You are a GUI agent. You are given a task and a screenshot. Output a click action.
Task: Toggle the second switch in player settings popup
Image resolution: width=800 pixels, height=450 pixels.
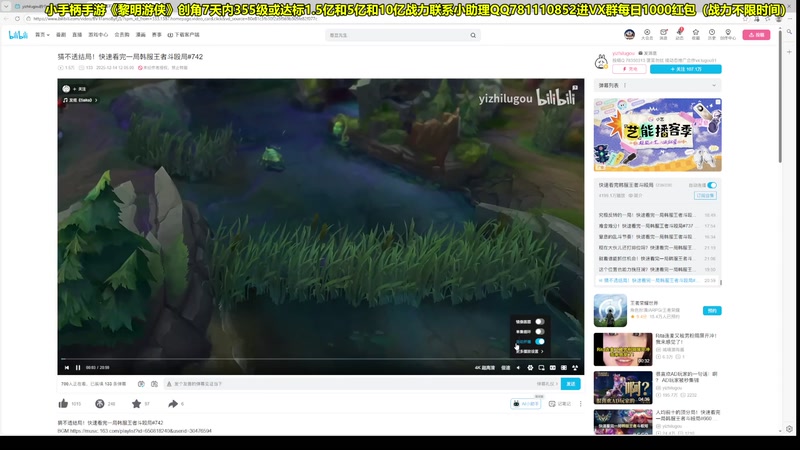pyautogui.click(x=540, y=331)
